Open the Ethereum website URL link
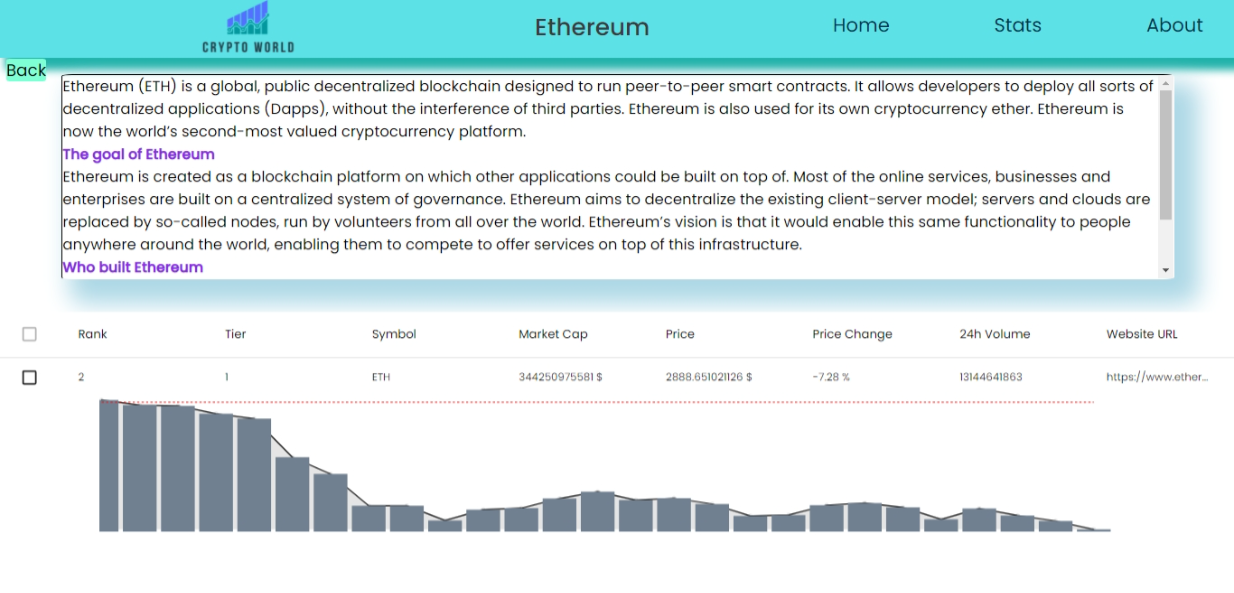Viewport: 1234px width, 593px height. point(1157,377)
